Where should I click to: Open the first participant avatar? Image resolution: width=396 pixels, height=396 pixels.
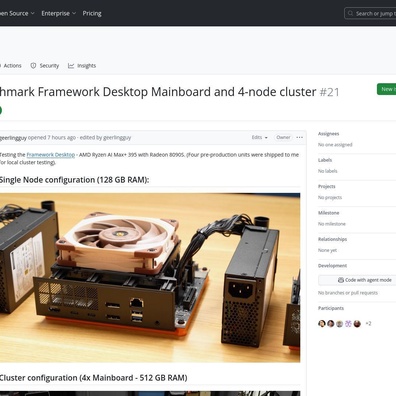click(322, 324)
